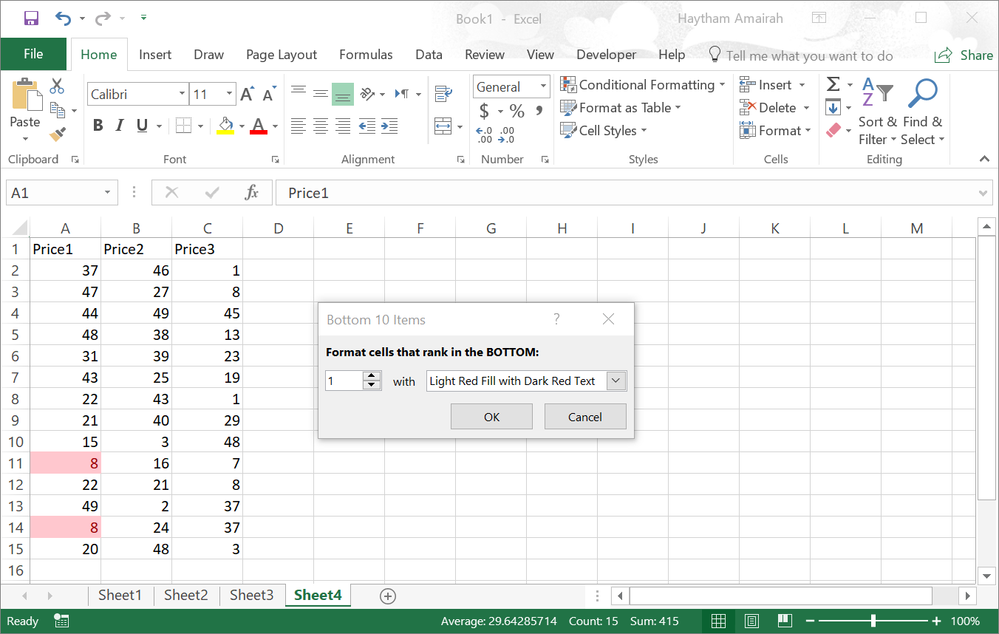This screenshot has width=999, height=634.
Task: Open the Cell Styles dropdown
Action: pyautogui.click(x=603, y=131)
